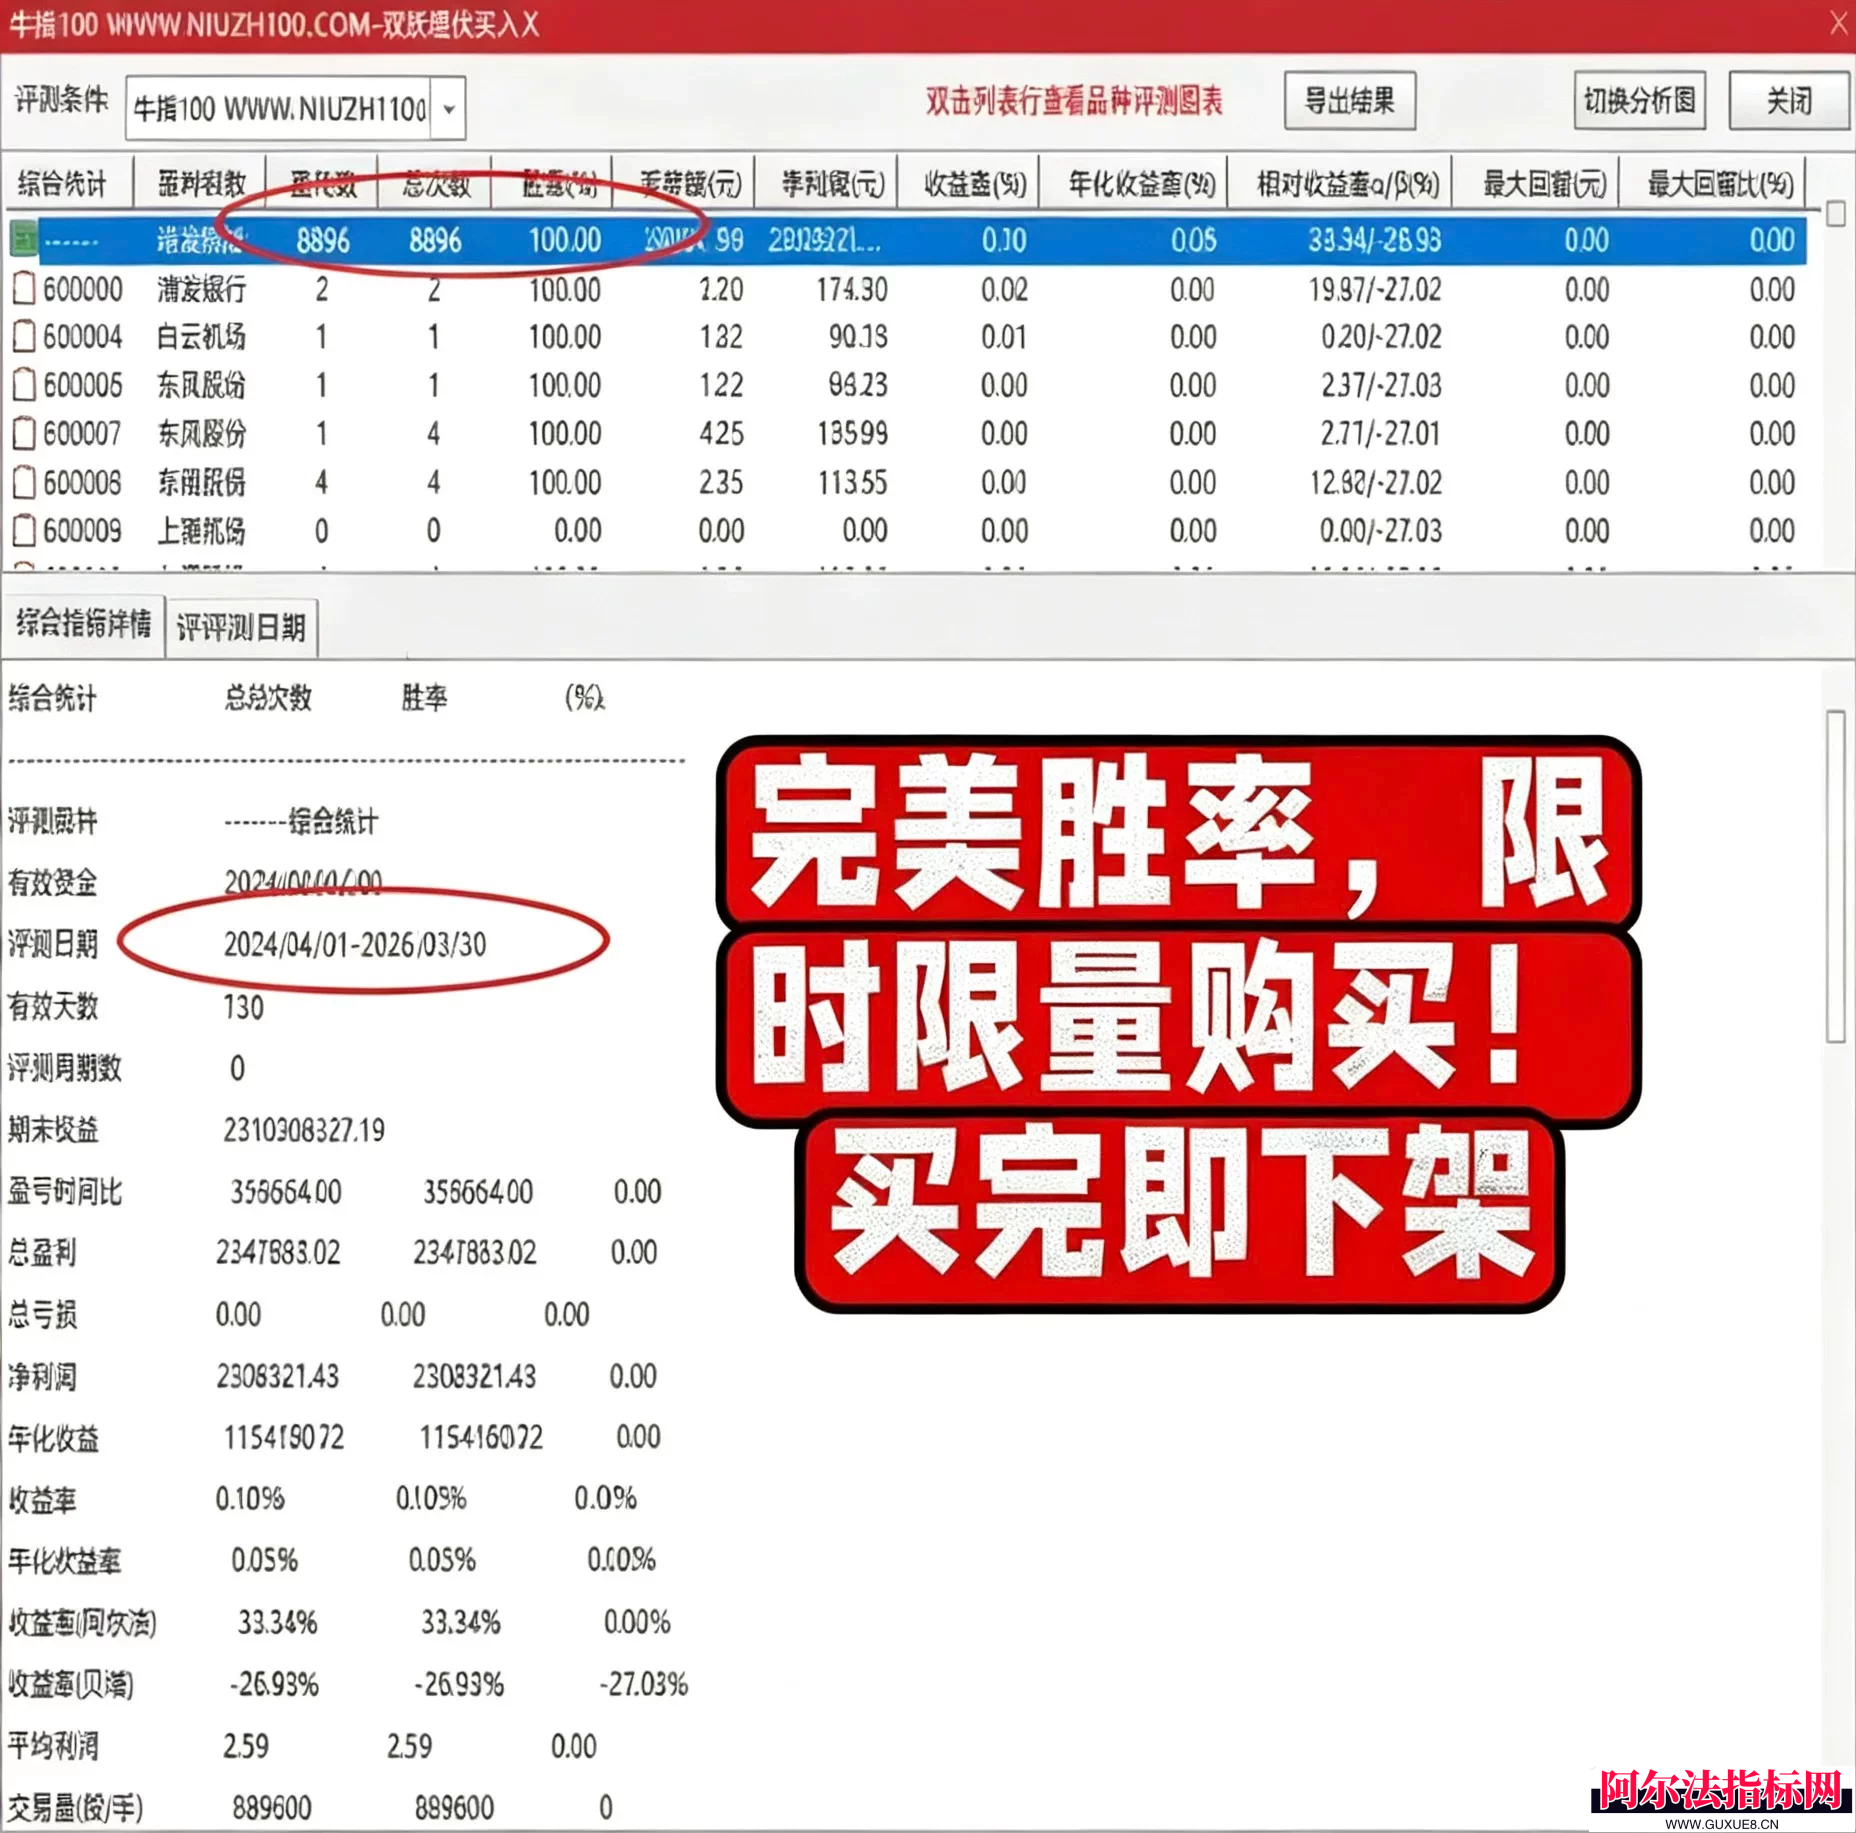The width and height of the screenshot is (1856, 1833).
Task: Click the 有效天数 value 130
Action: click(244, 1007)
